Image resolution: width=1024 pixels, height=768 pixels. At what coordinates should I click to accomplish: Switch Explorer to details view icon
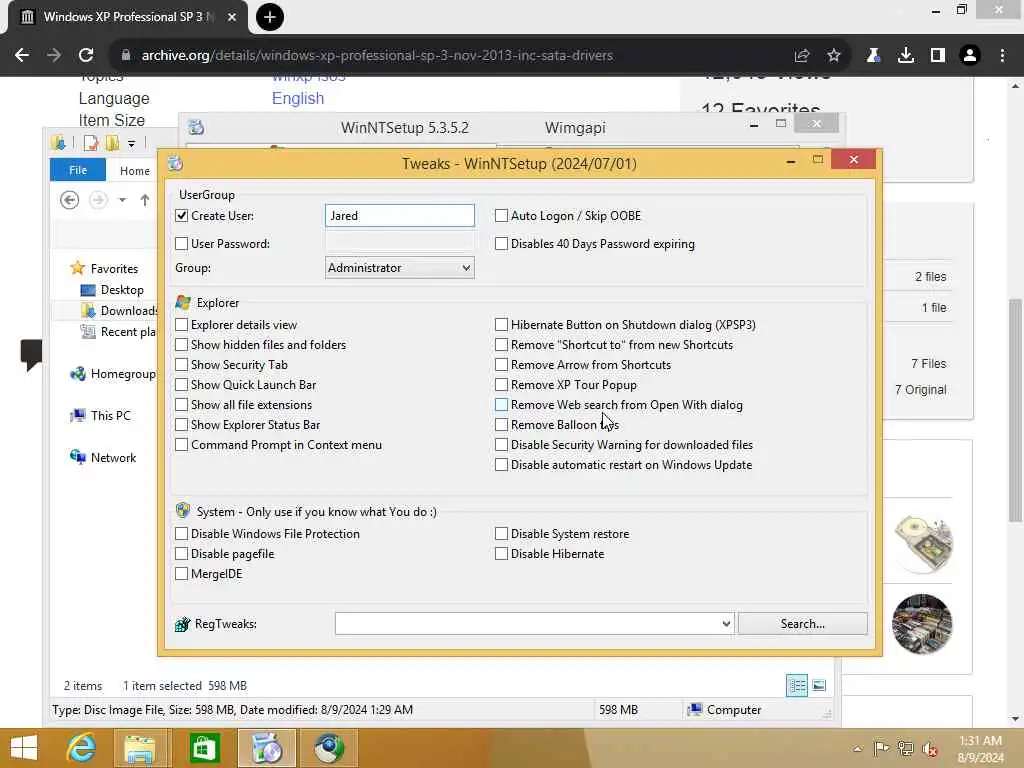pyautogui.click(x=797, y=686)
